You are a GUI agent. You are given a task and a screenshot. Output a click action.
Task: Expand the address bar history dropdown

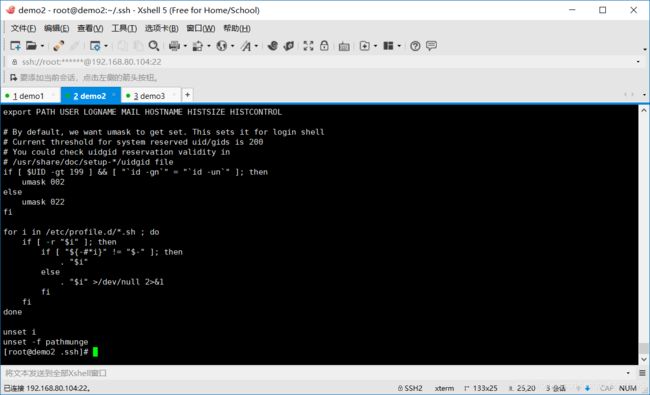coord(638,62)
